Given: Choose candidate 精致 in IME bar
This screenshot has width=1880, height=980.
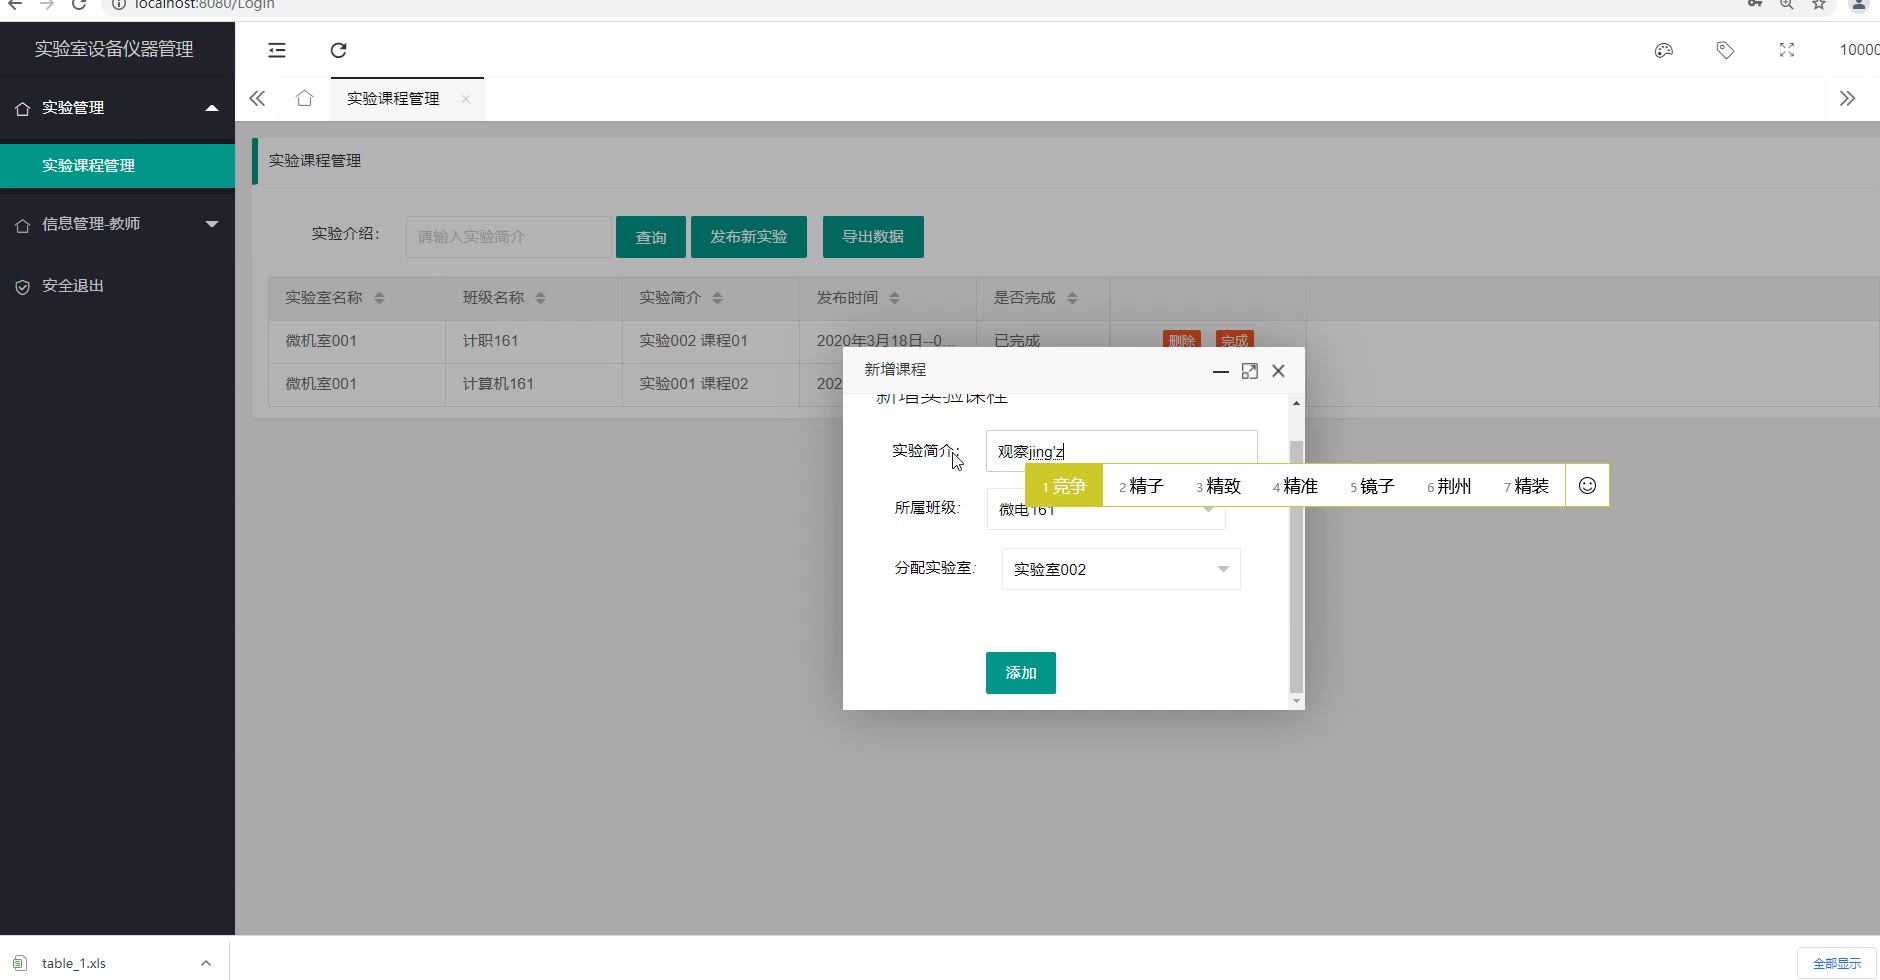Looking at the screenshot, I should (x=1218, y=486).
